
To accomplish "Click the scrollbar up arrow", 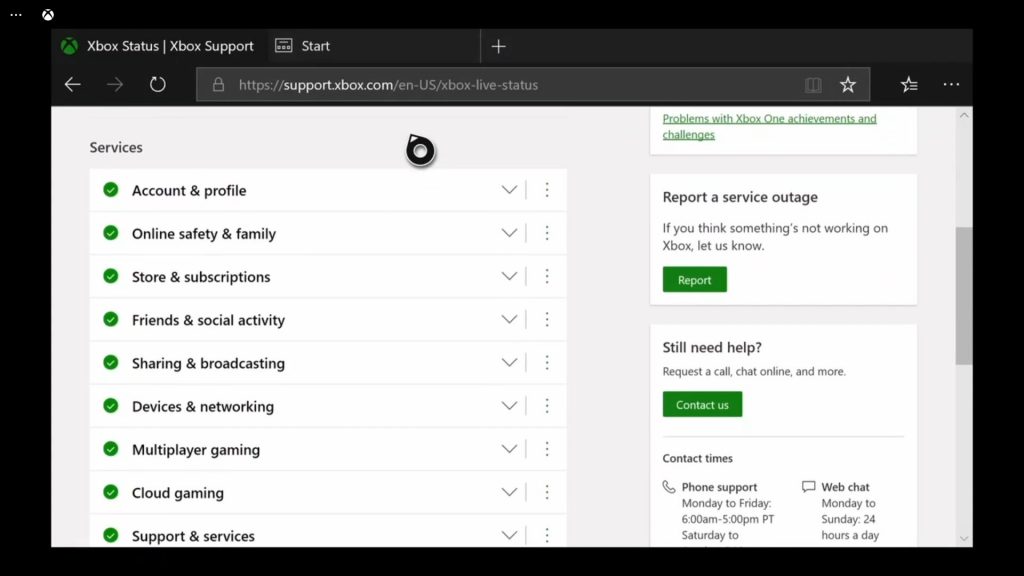I will coord(964,116).
